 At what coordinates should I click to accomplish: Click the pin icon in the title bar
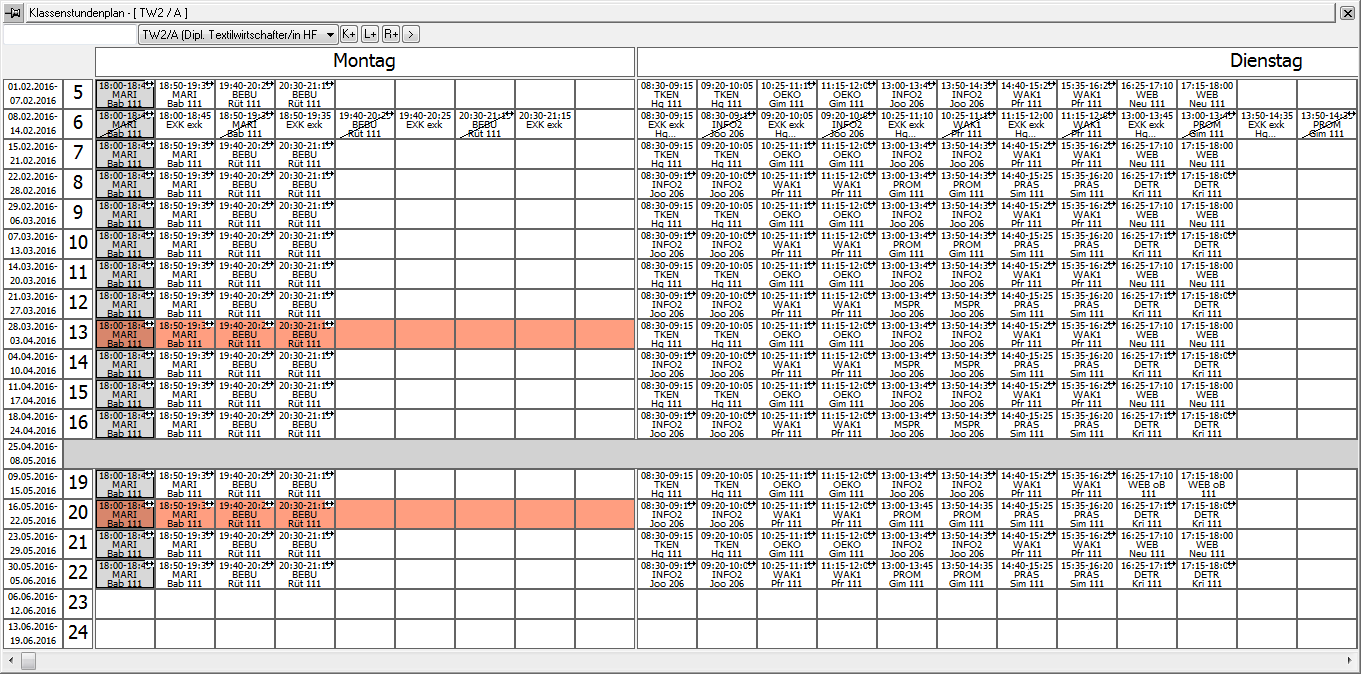tap(14, 12)
